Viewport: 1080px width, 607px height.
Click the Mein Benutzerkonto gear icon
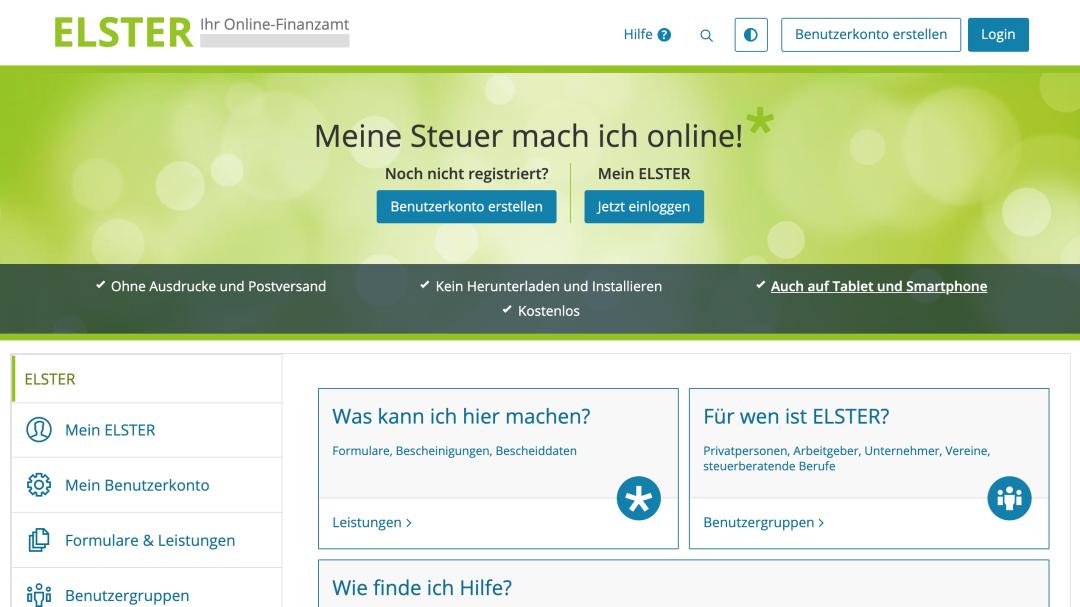coord(39,485)
